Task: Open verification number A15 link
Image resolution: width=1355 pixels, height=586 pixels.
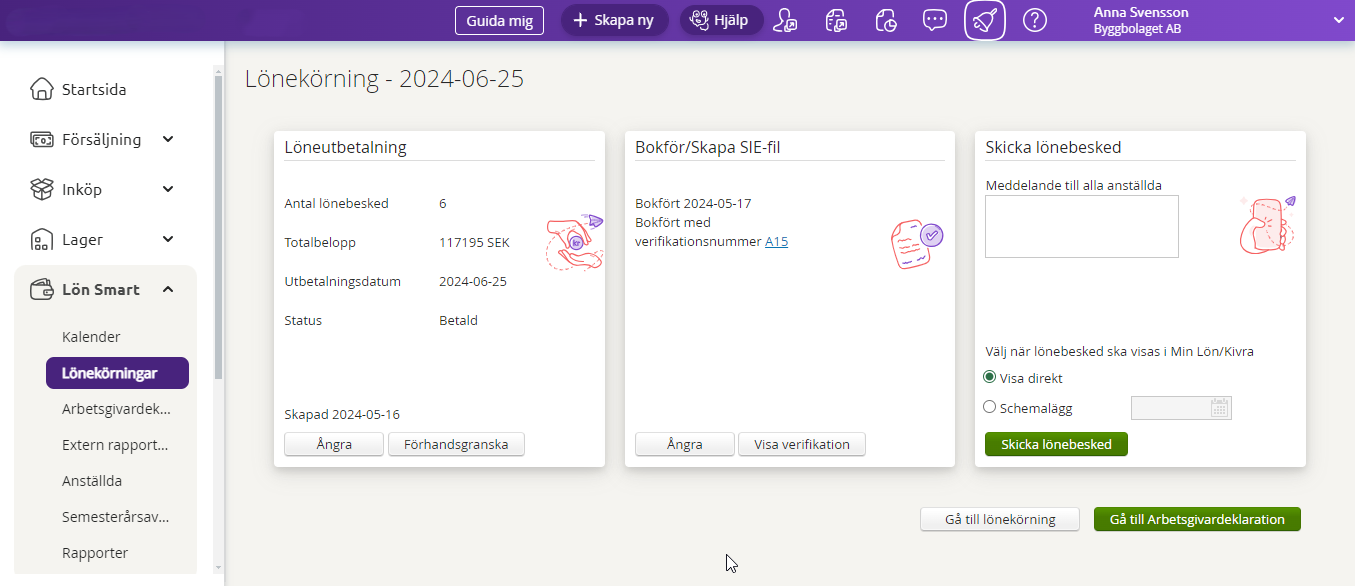Action: [776, 241]
